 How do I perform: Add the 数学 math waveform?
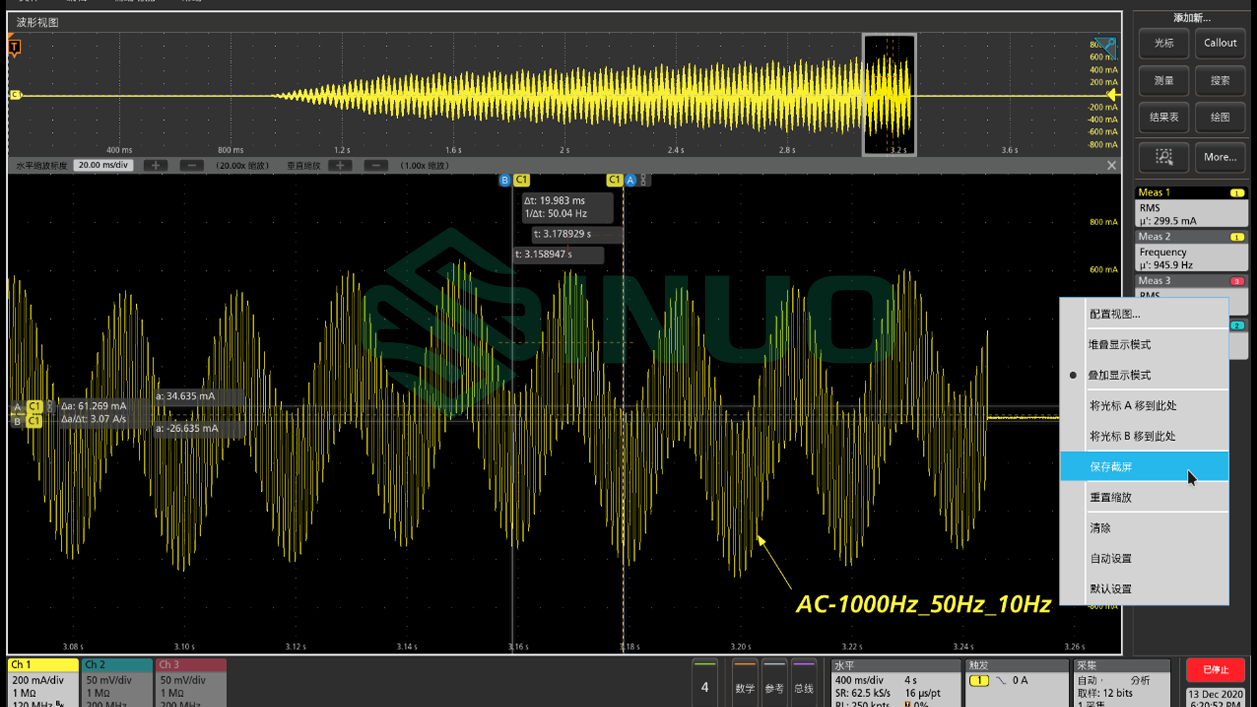pyautogui.click(x=745, y=680)
